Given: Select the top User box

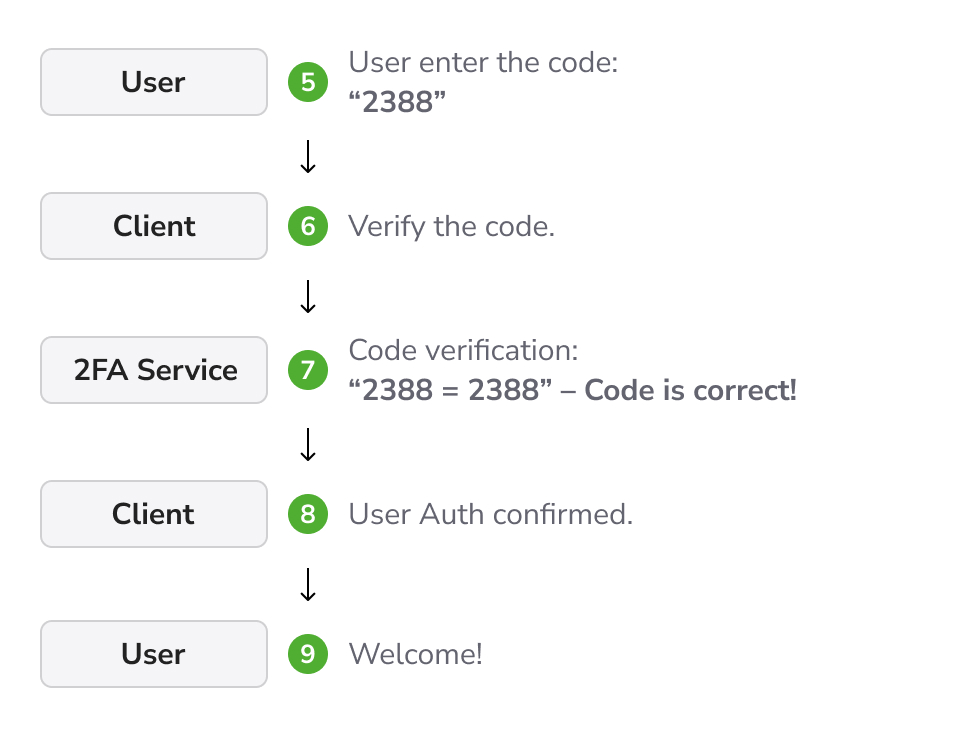Looking at the screenshot, I should (x=154, y=82).
